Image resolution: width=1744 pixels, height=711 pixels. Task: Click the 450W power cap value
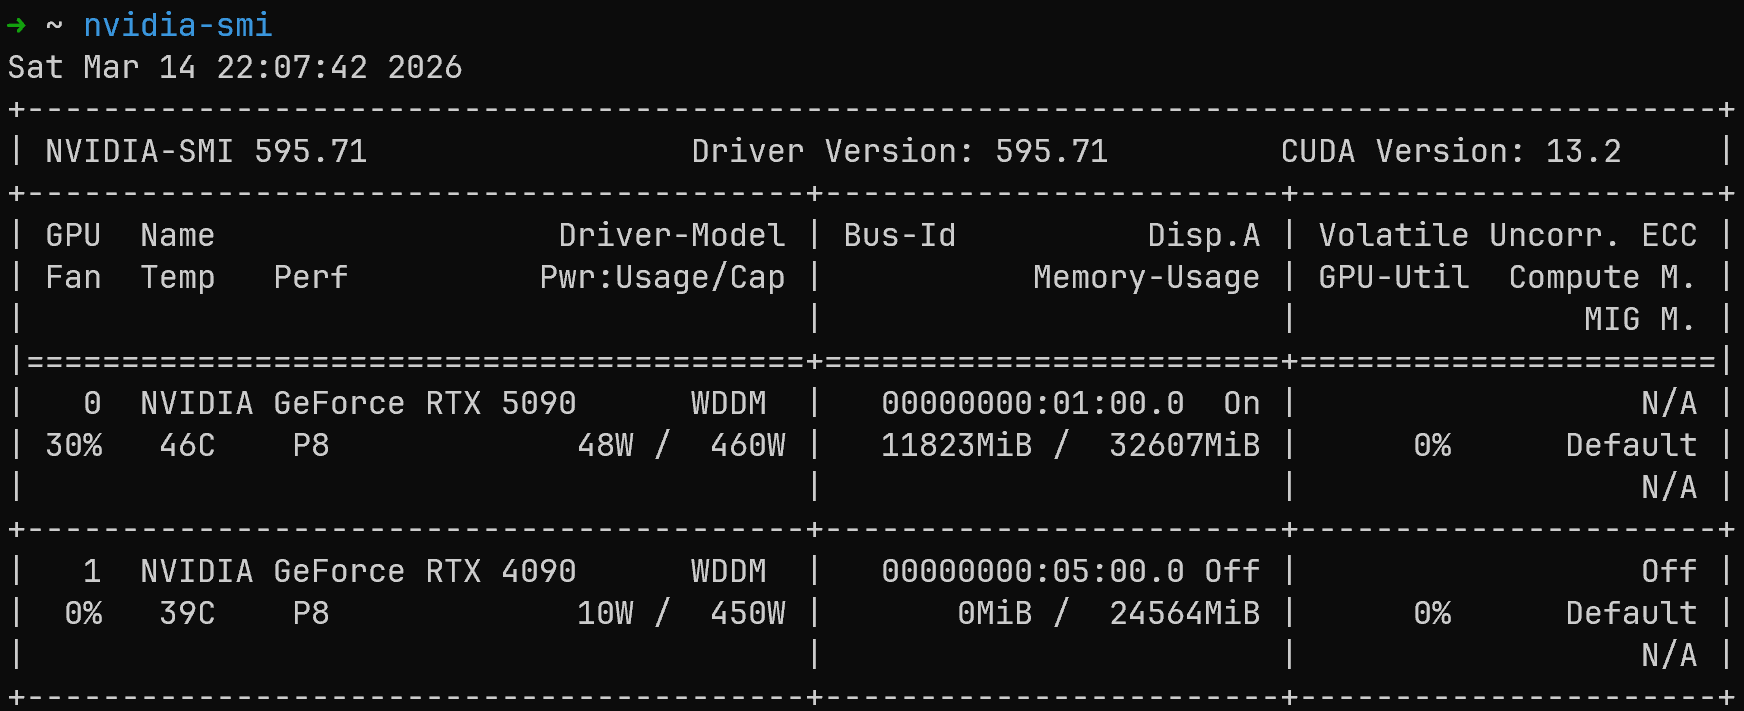pyautogui.click(x=748, y=613)
